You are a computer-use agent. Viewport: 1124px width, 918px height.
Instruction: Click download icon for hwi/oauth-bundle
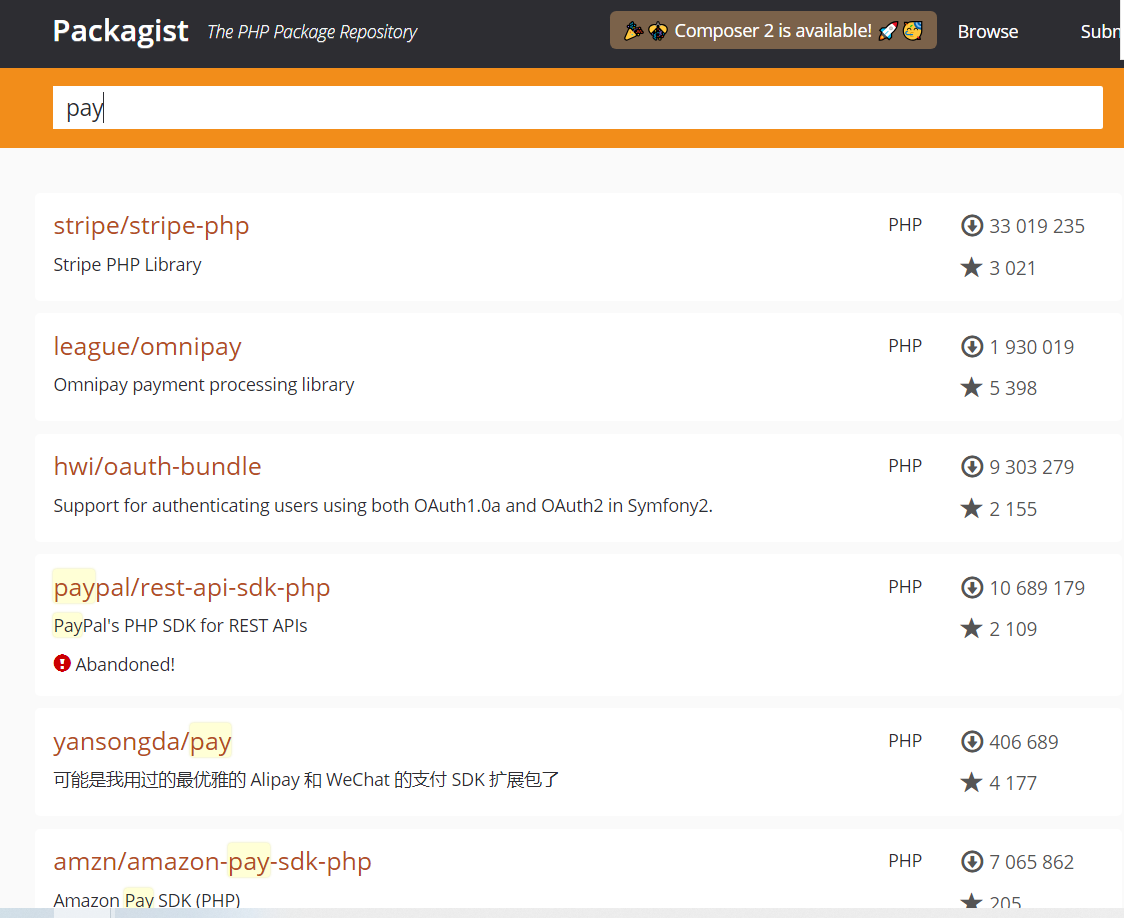(971, 467)
